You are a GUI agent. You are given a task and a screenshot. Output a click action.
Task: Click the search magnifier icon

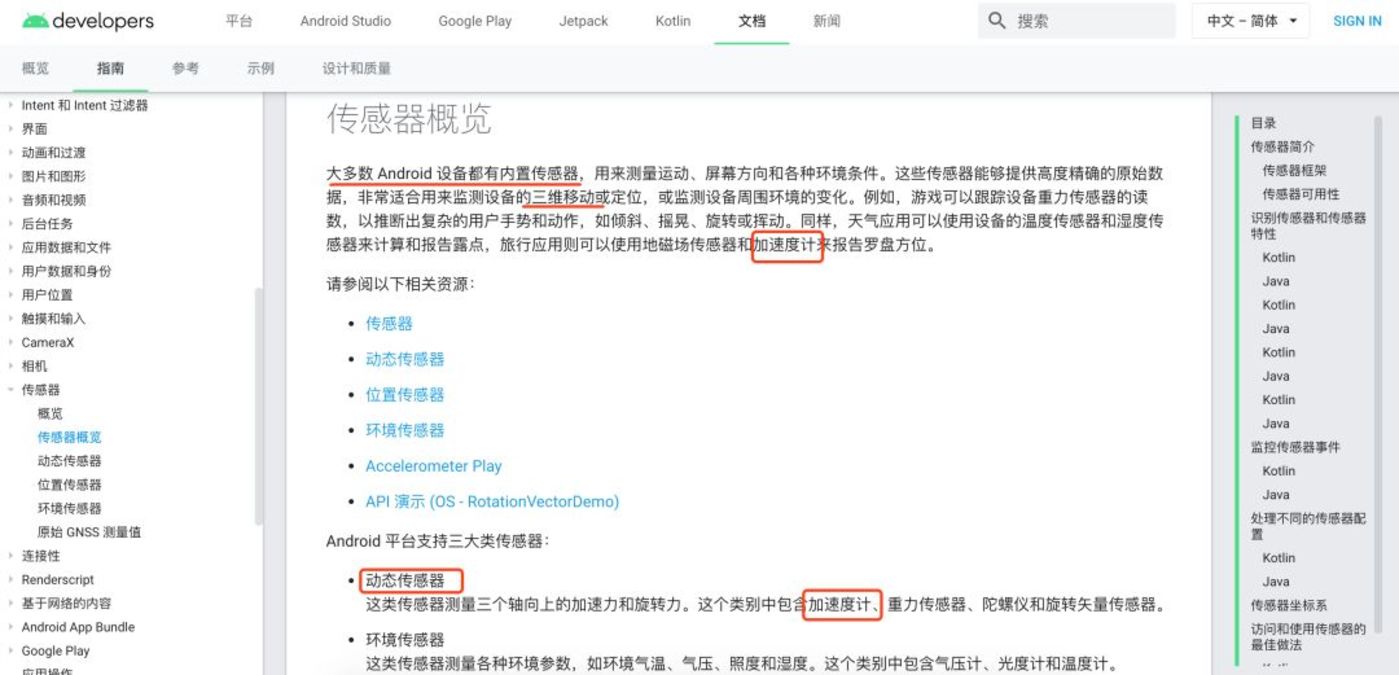click(996, 20)
